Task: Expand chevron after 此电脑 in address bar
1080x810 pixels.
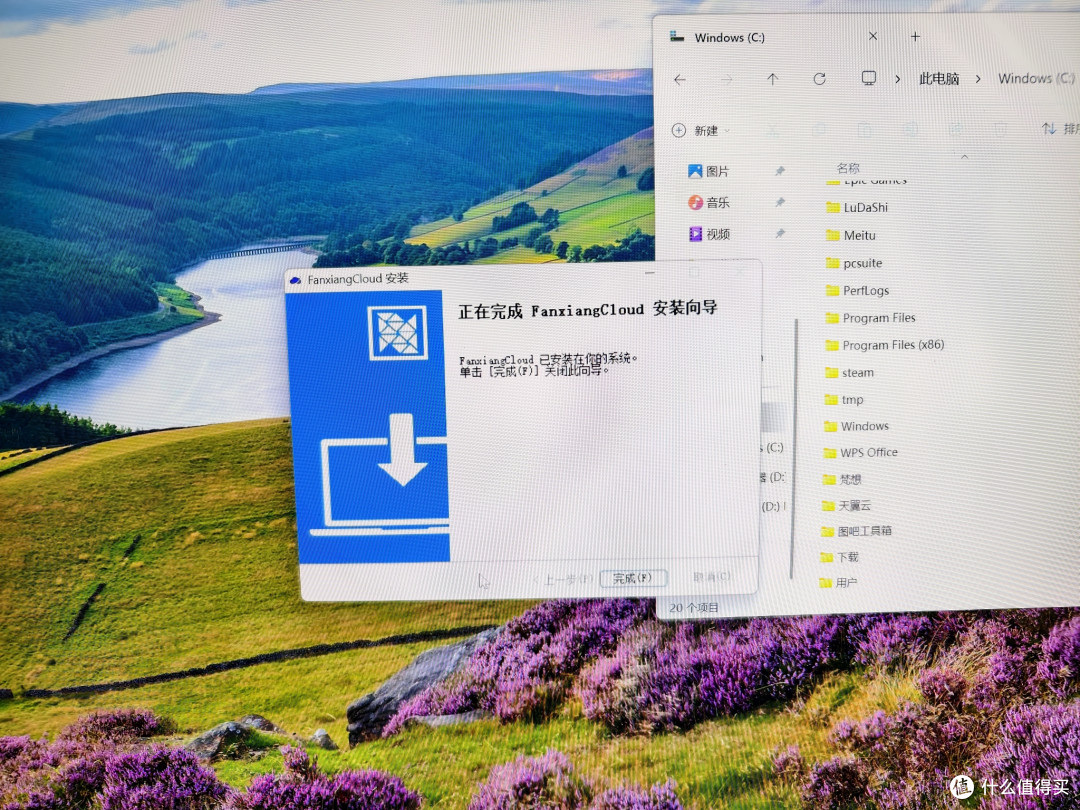Action: coord(978,79)
